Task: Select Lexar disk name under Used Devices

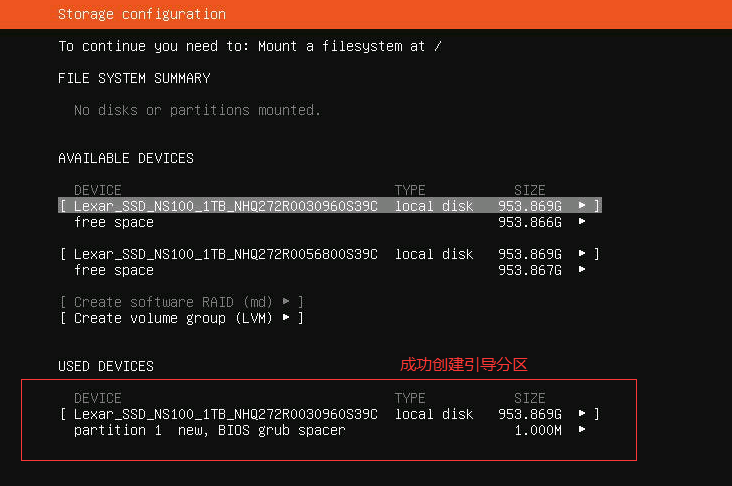Action: [225, 414]
